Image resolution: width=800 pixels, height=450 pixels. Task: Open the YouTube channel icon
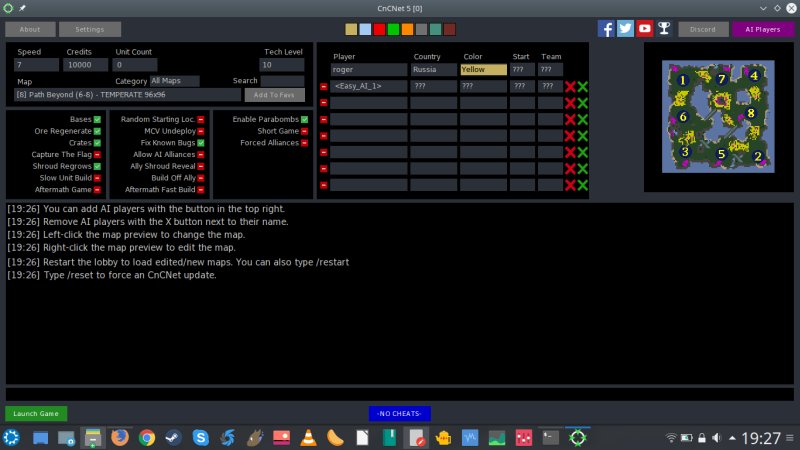(644, 29)
